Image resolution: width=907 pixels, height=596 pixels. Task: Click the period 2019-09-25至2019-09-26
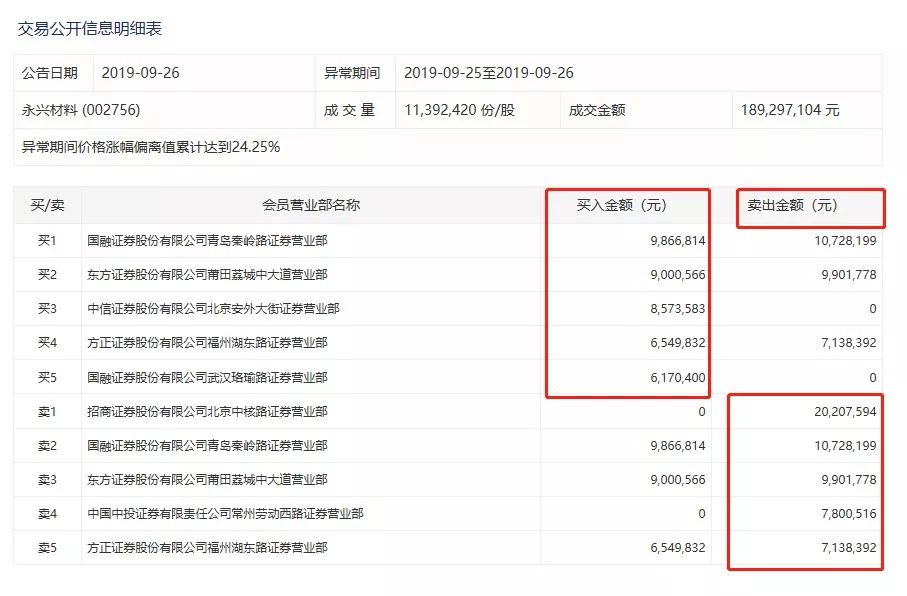[x=489, y=73]
